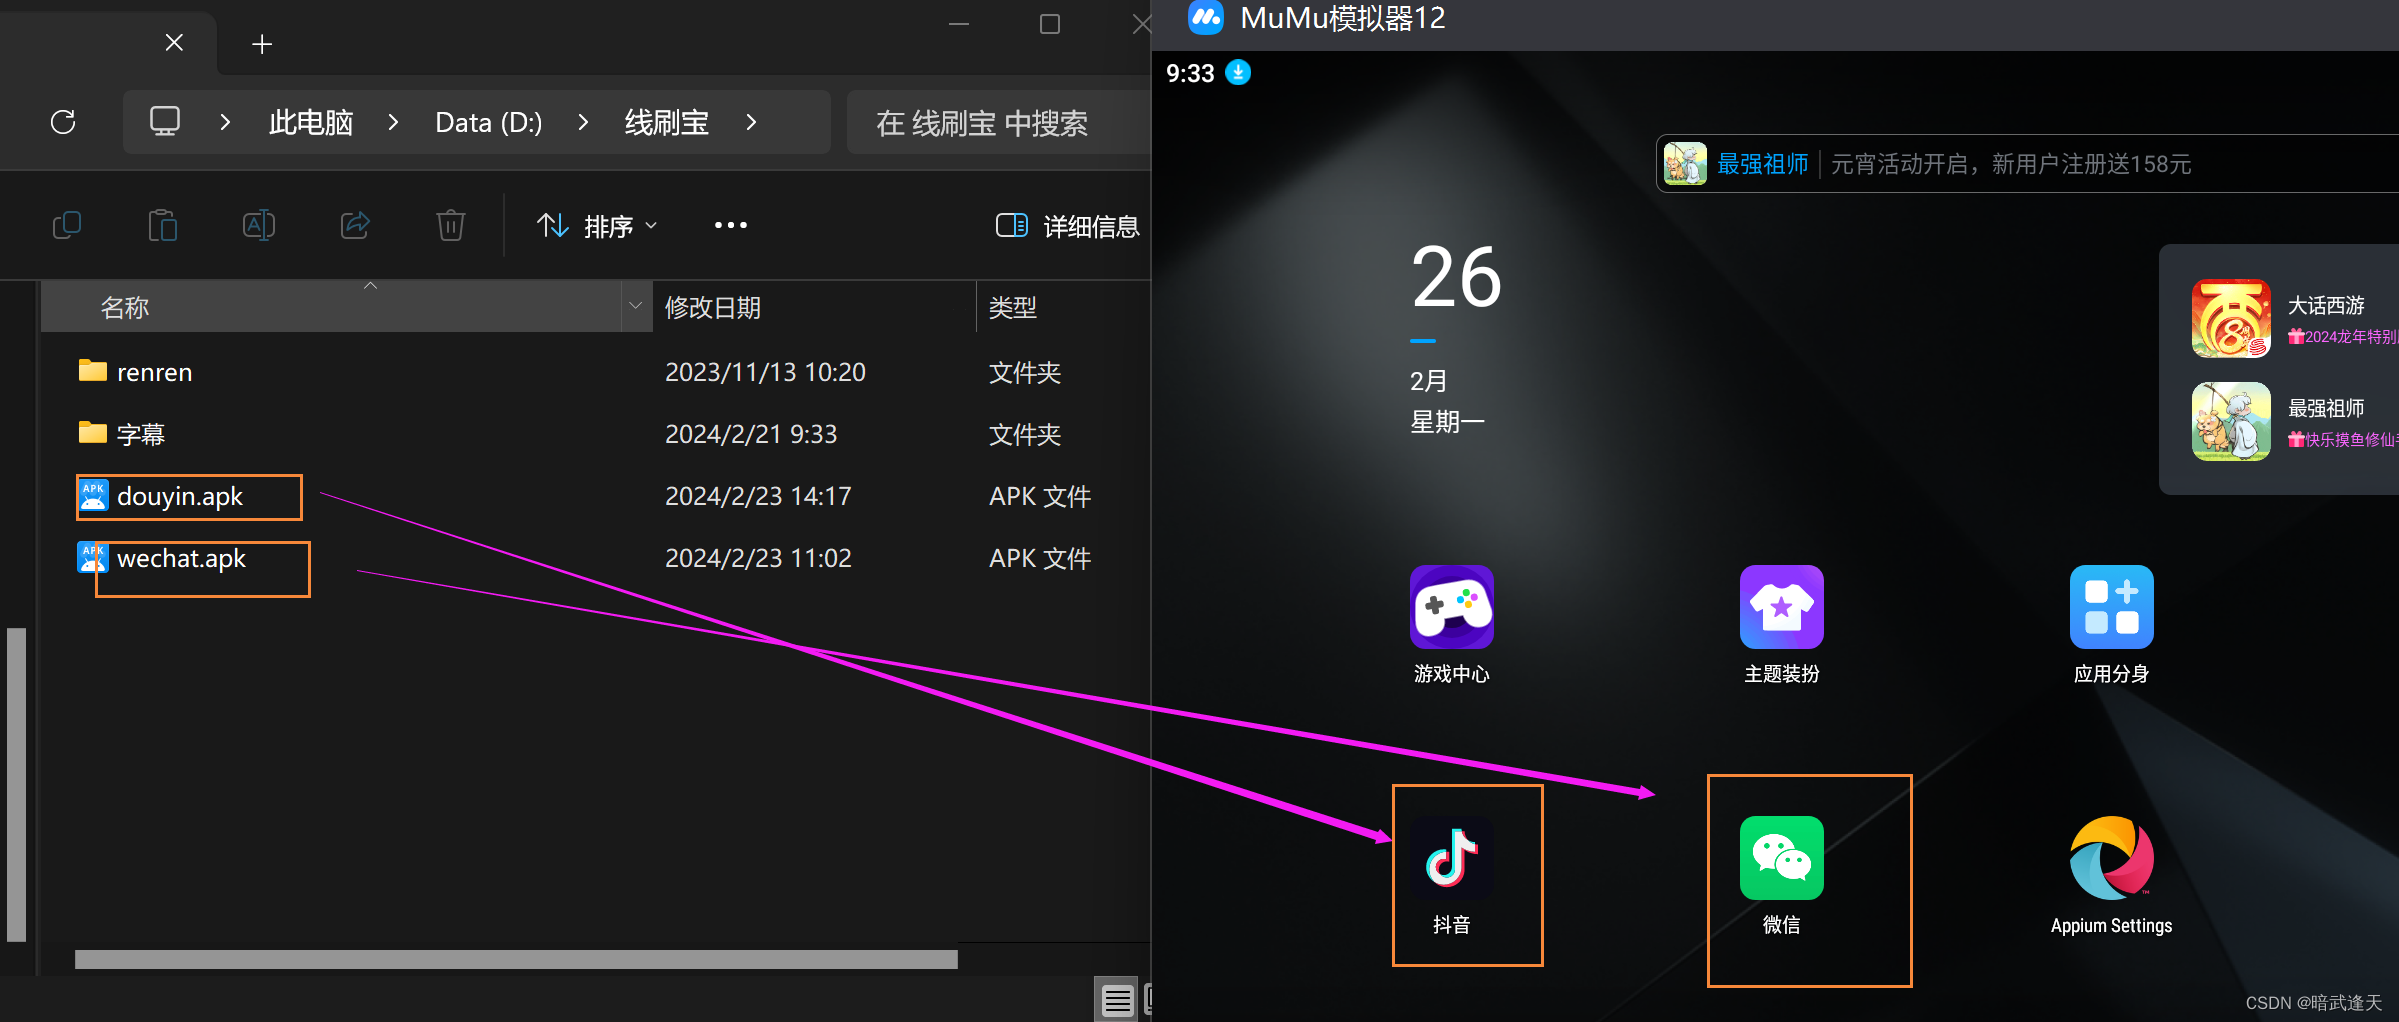The width and height of the screenshot is (2399, 1022).
Task: Select the 字幕 folder icon
Action: tap(93, 433)
